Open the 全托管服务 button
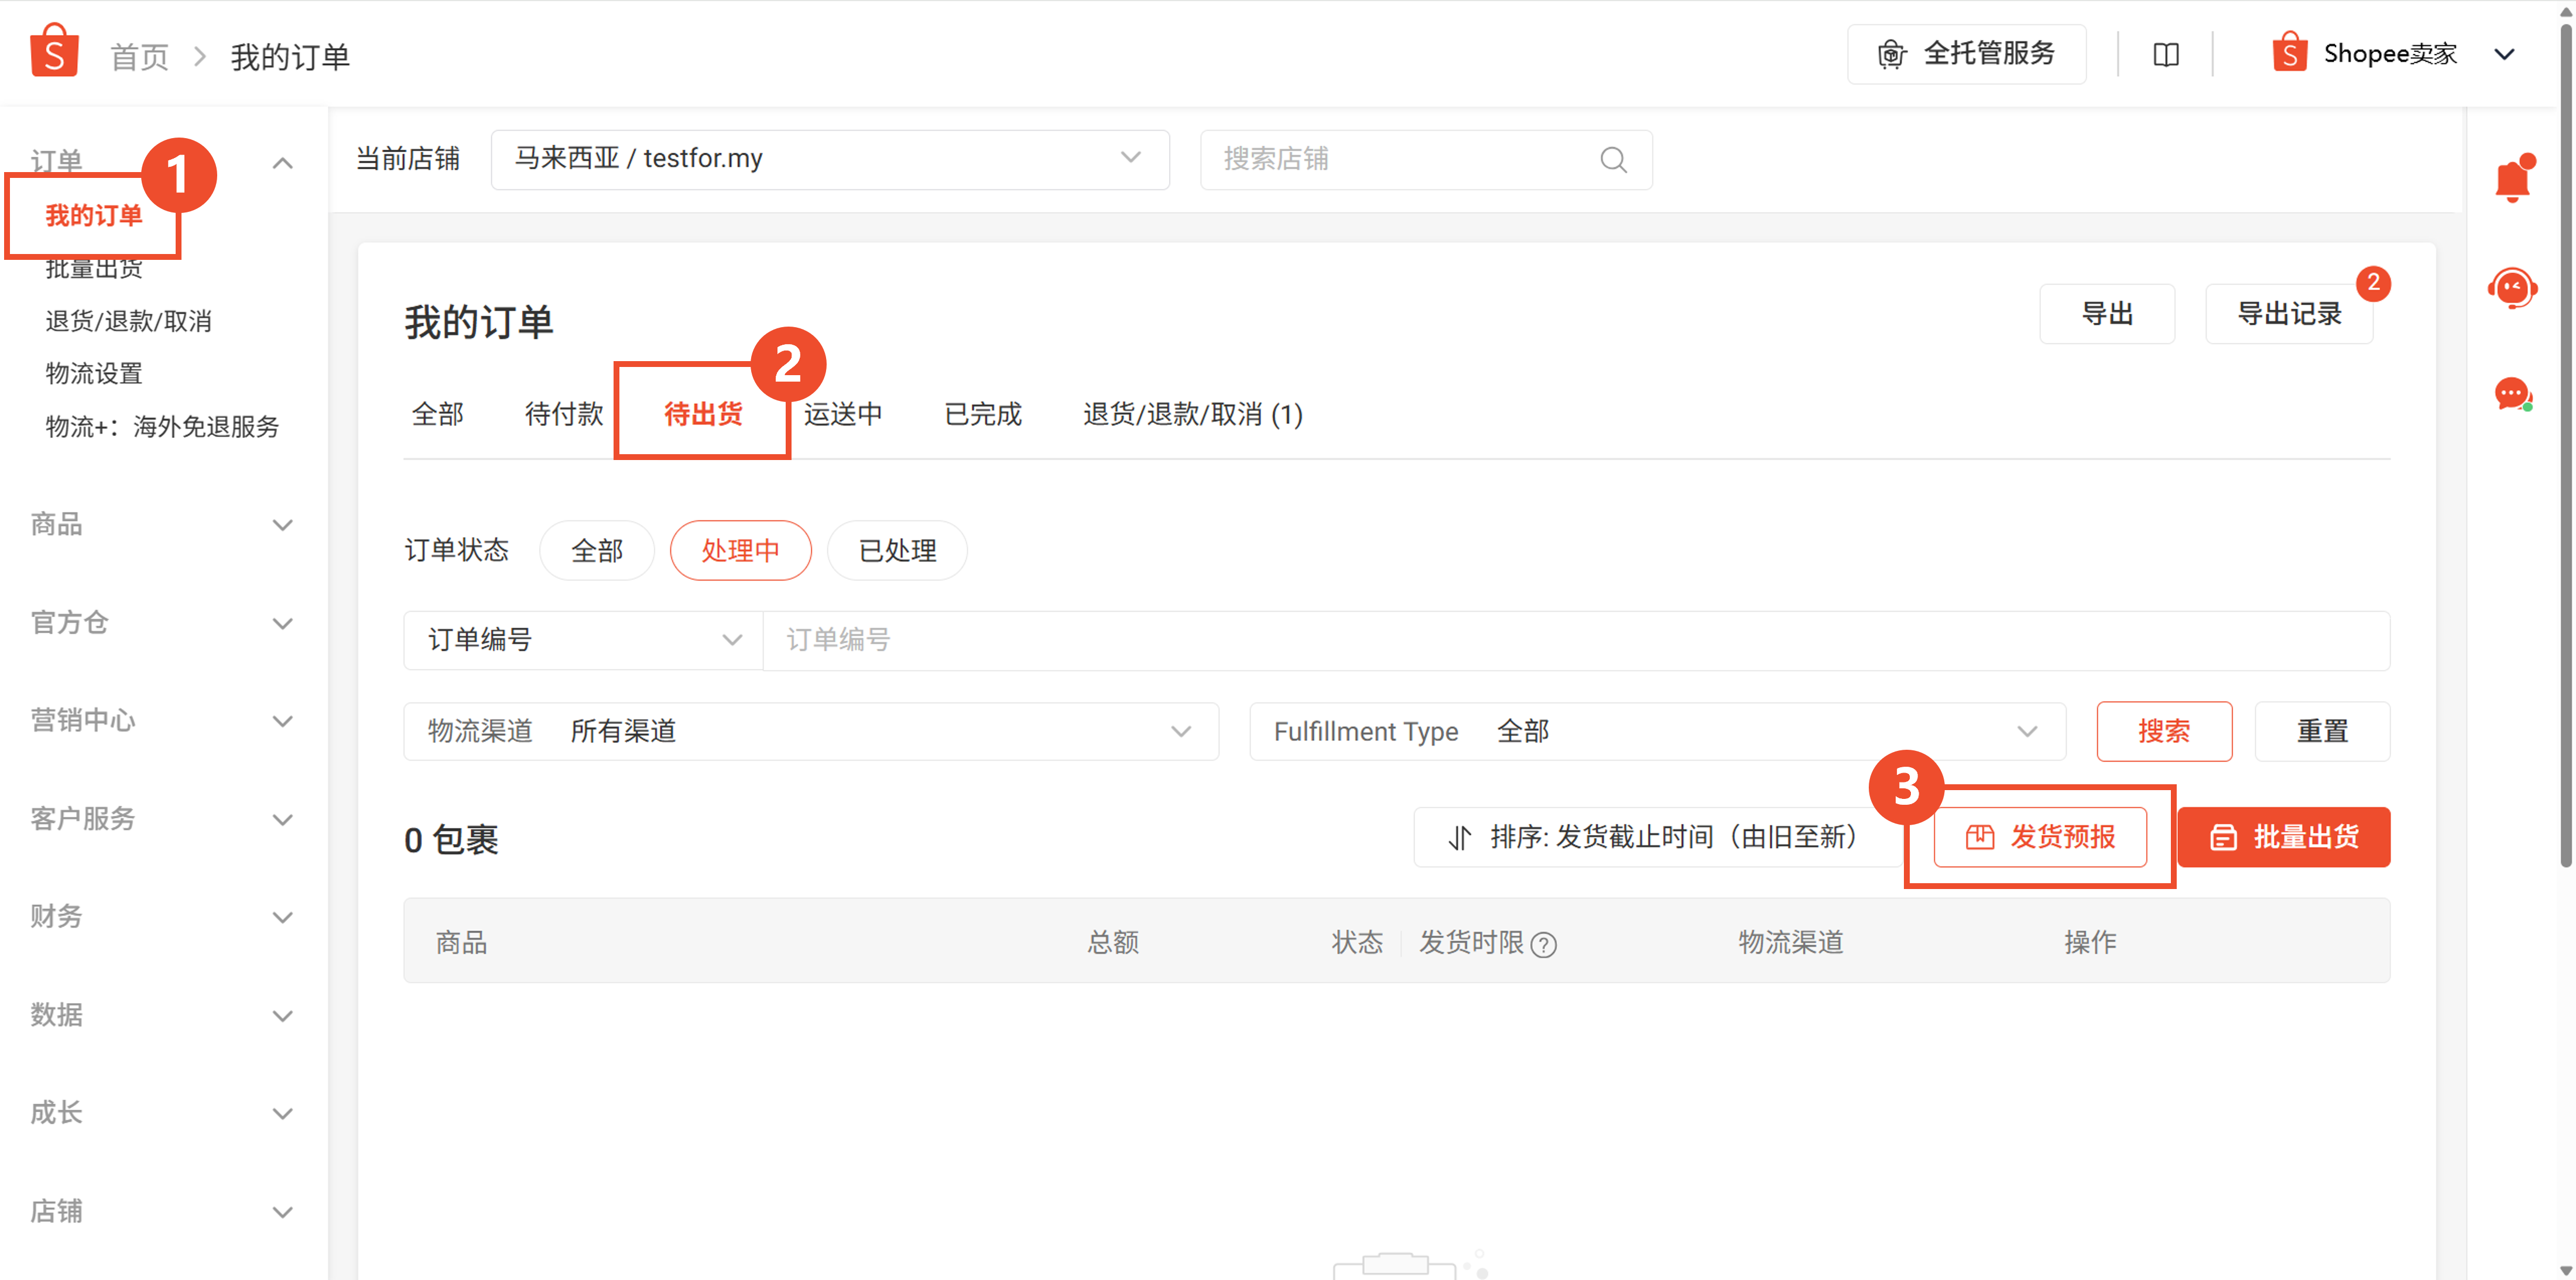The width and height of the screenshot is (2576, 1280). pos(1966,54)
